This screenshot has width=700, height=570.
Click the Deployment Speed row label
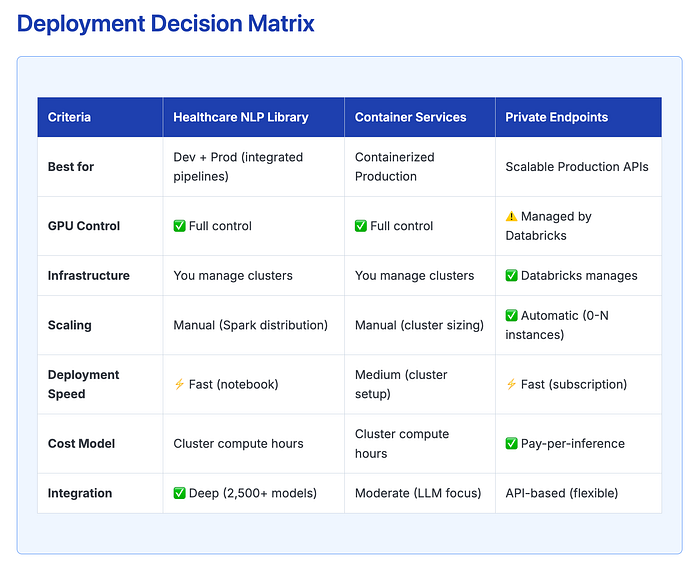click(83, 384)
